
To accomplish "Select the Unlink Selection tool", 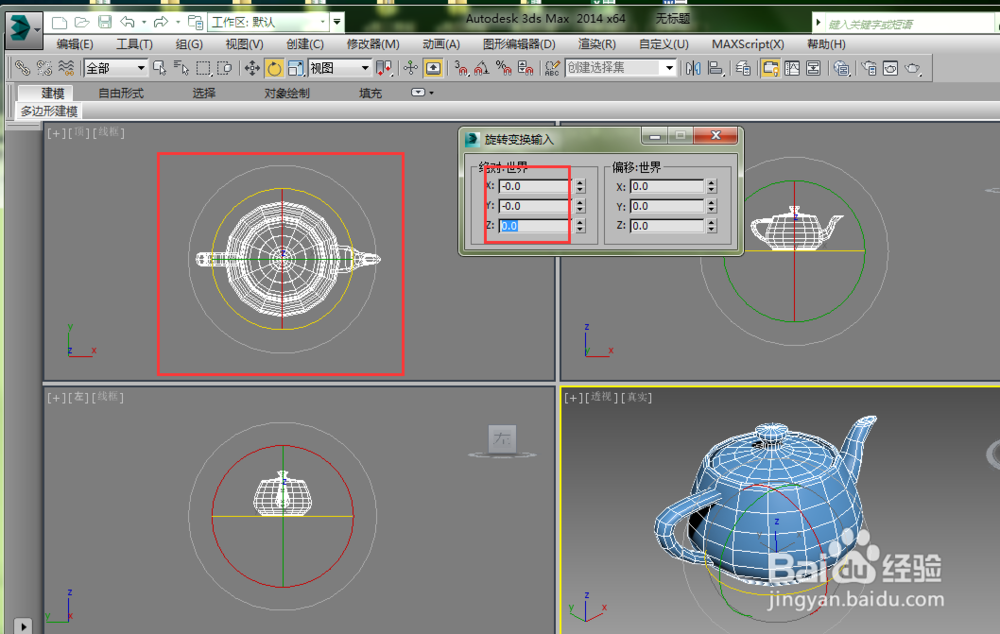I will (x=44, y=68).
